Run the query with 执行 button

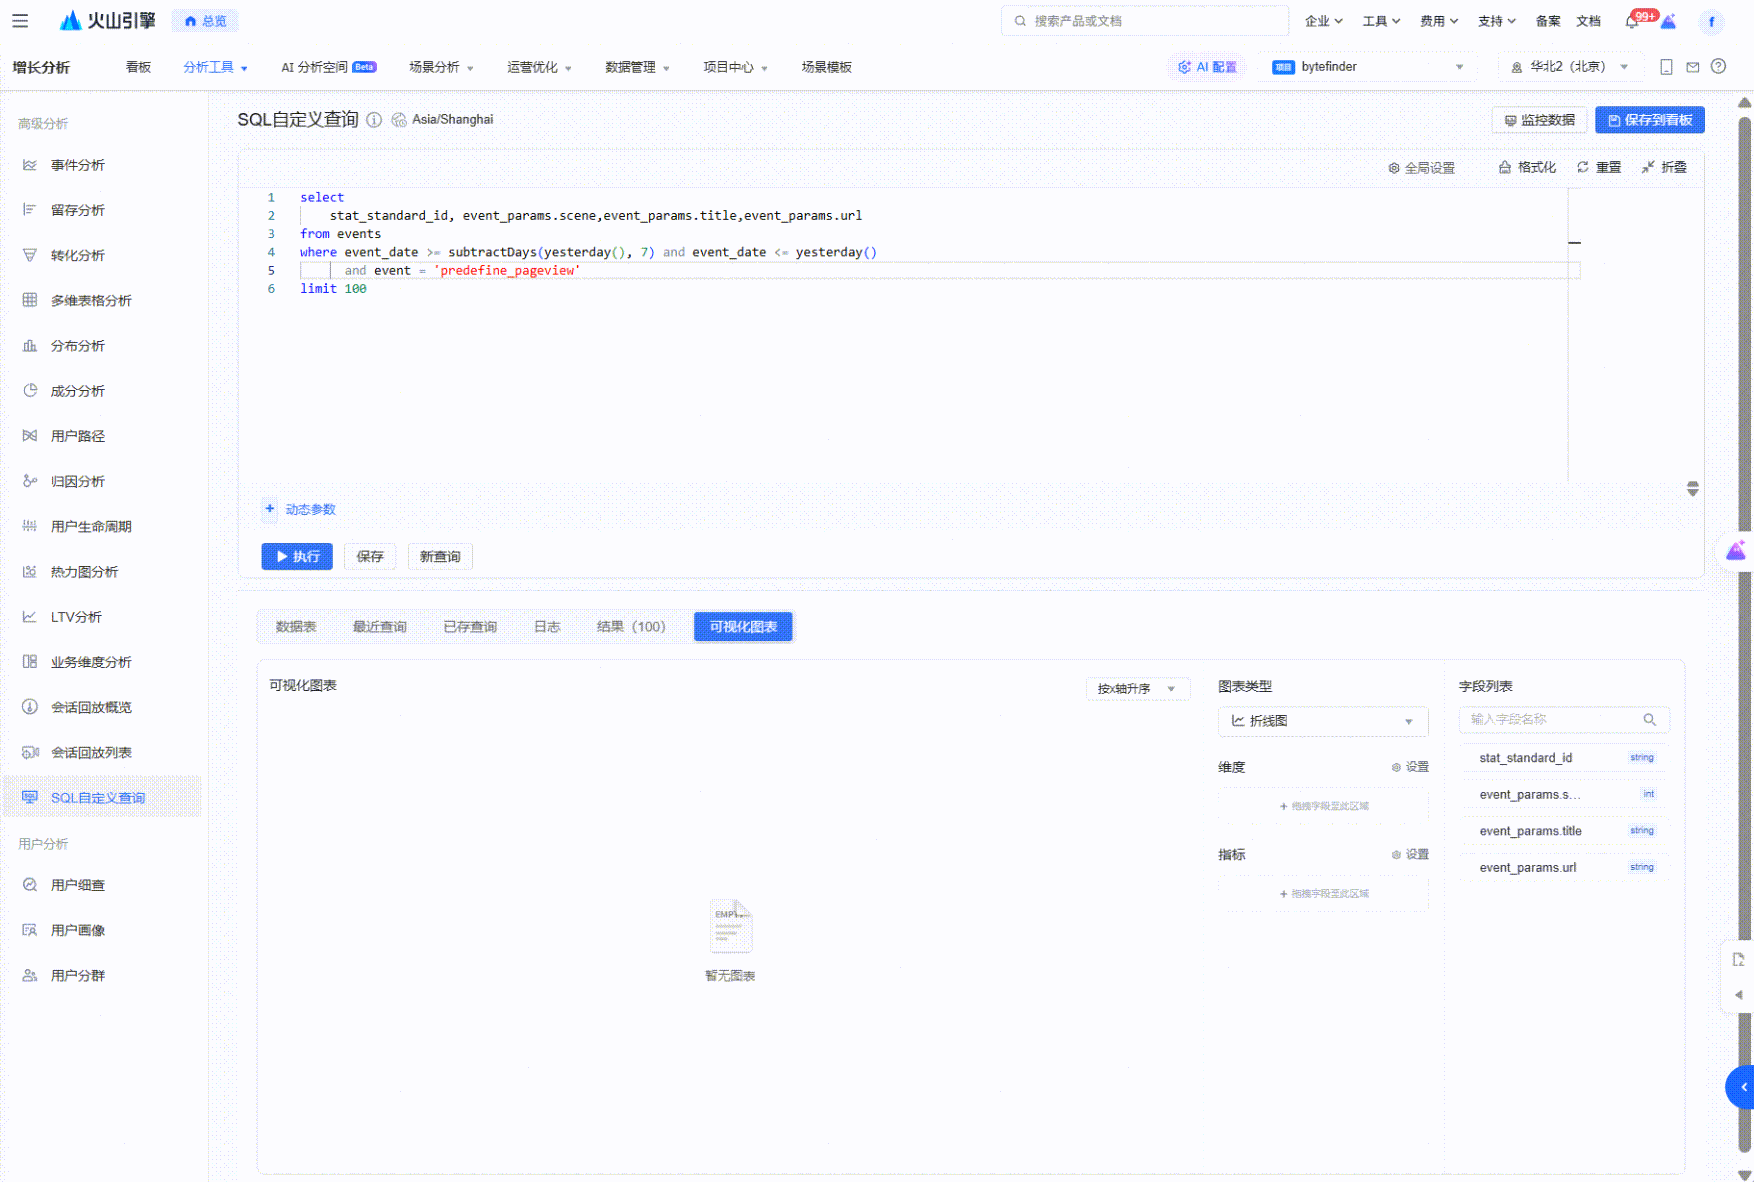point(297,557)
